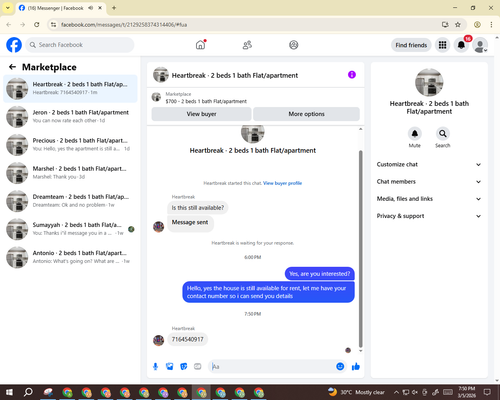View site information icon in the address bar
Image resolution: width=500 pixels, height=400 pixels.
53,25
